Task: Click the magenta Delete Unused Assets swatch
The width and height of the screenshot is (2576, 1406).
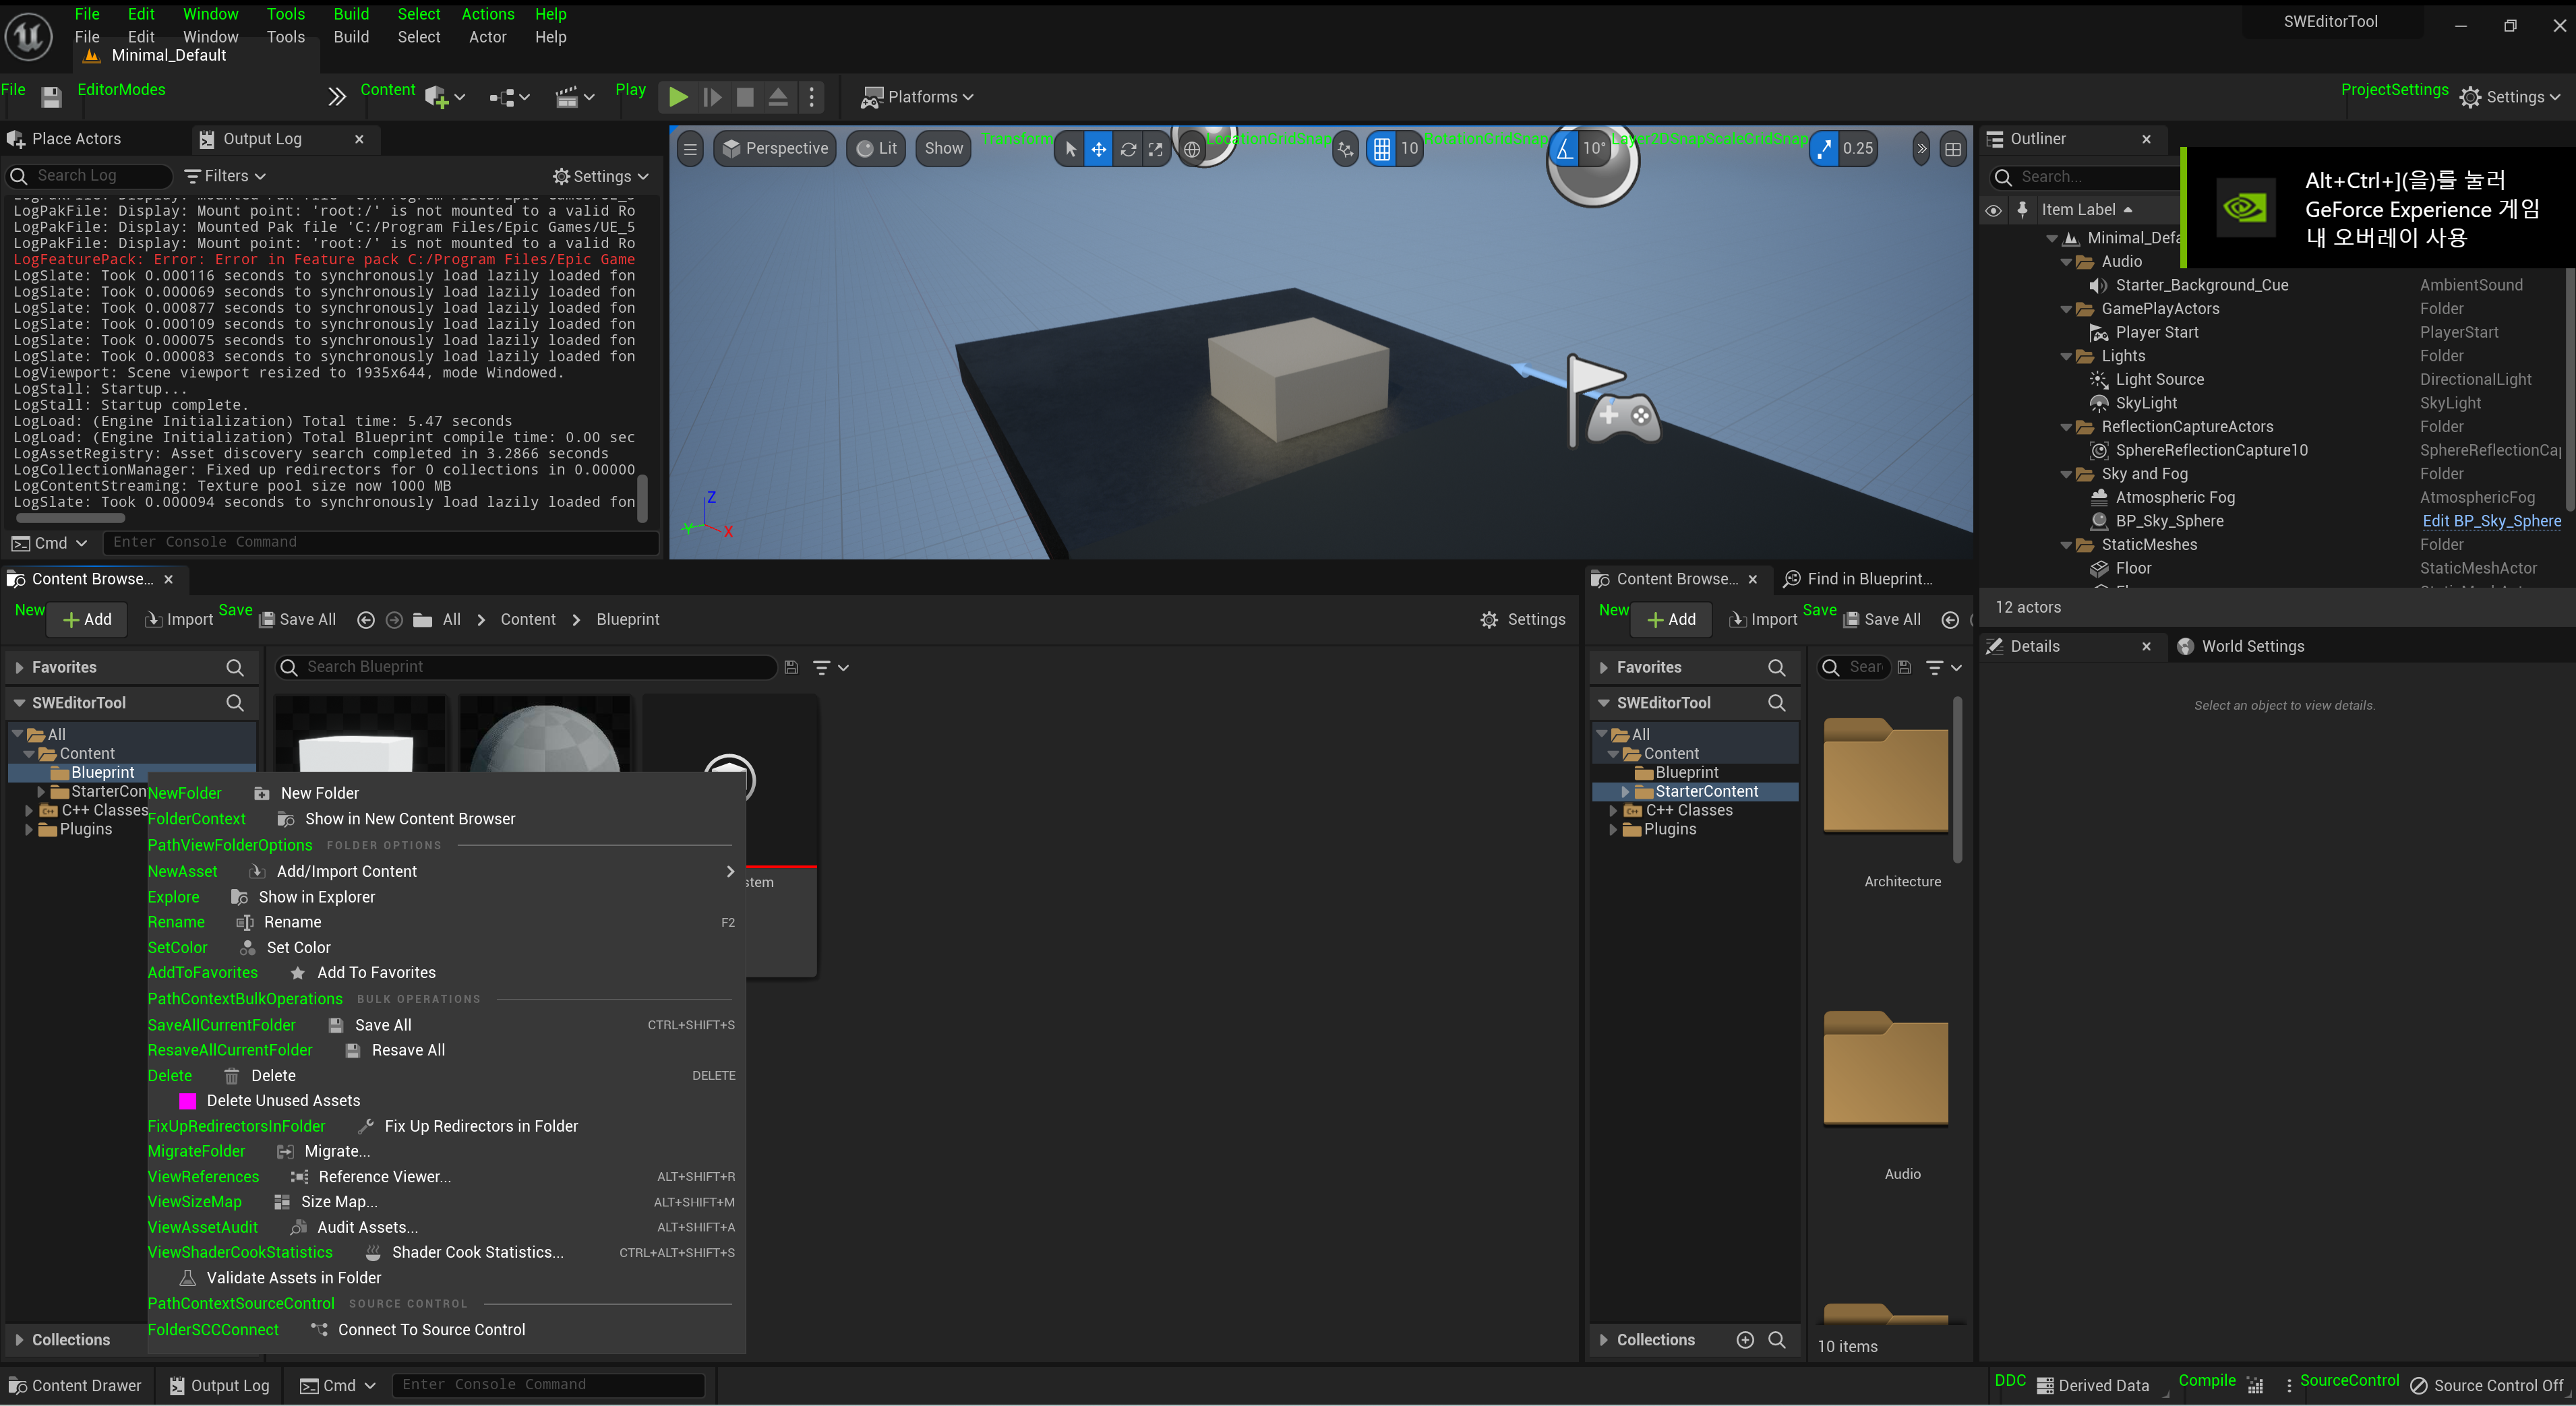Action: tap(187, 1100)
